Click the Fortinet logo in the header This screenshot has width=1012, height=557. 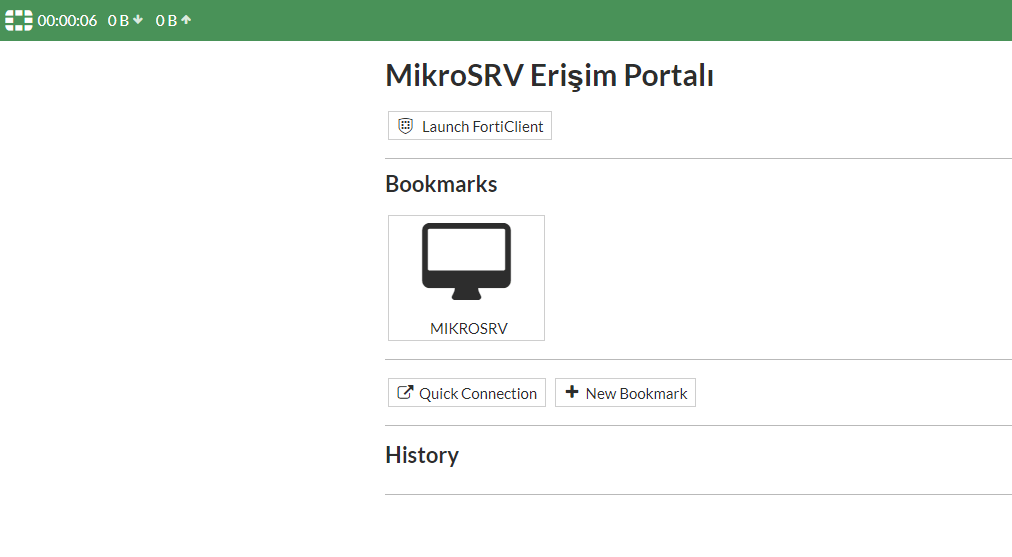(x=19, y=20)
